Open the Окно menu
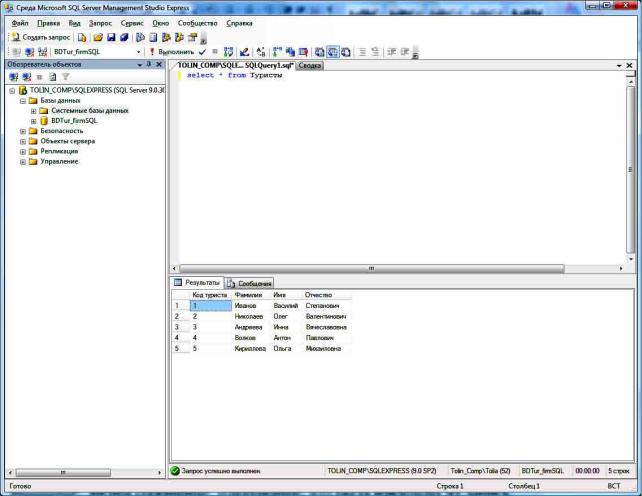 160,23
